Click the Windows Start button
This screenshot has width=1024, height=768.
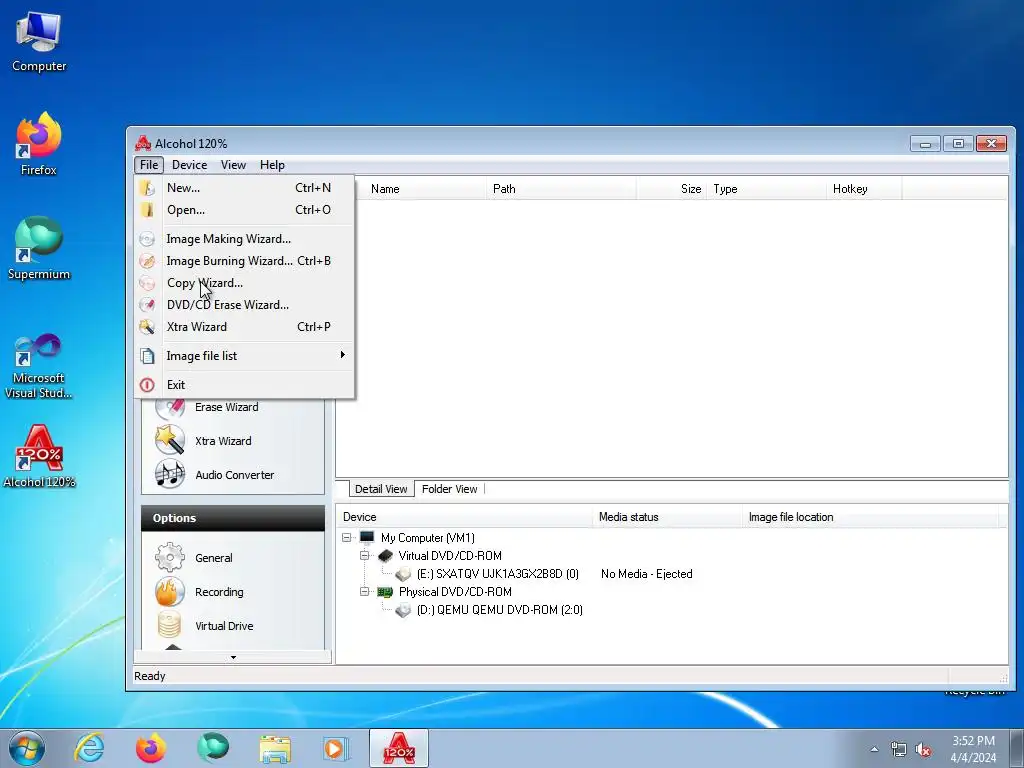pyautogui.click(x=27, y=748)
